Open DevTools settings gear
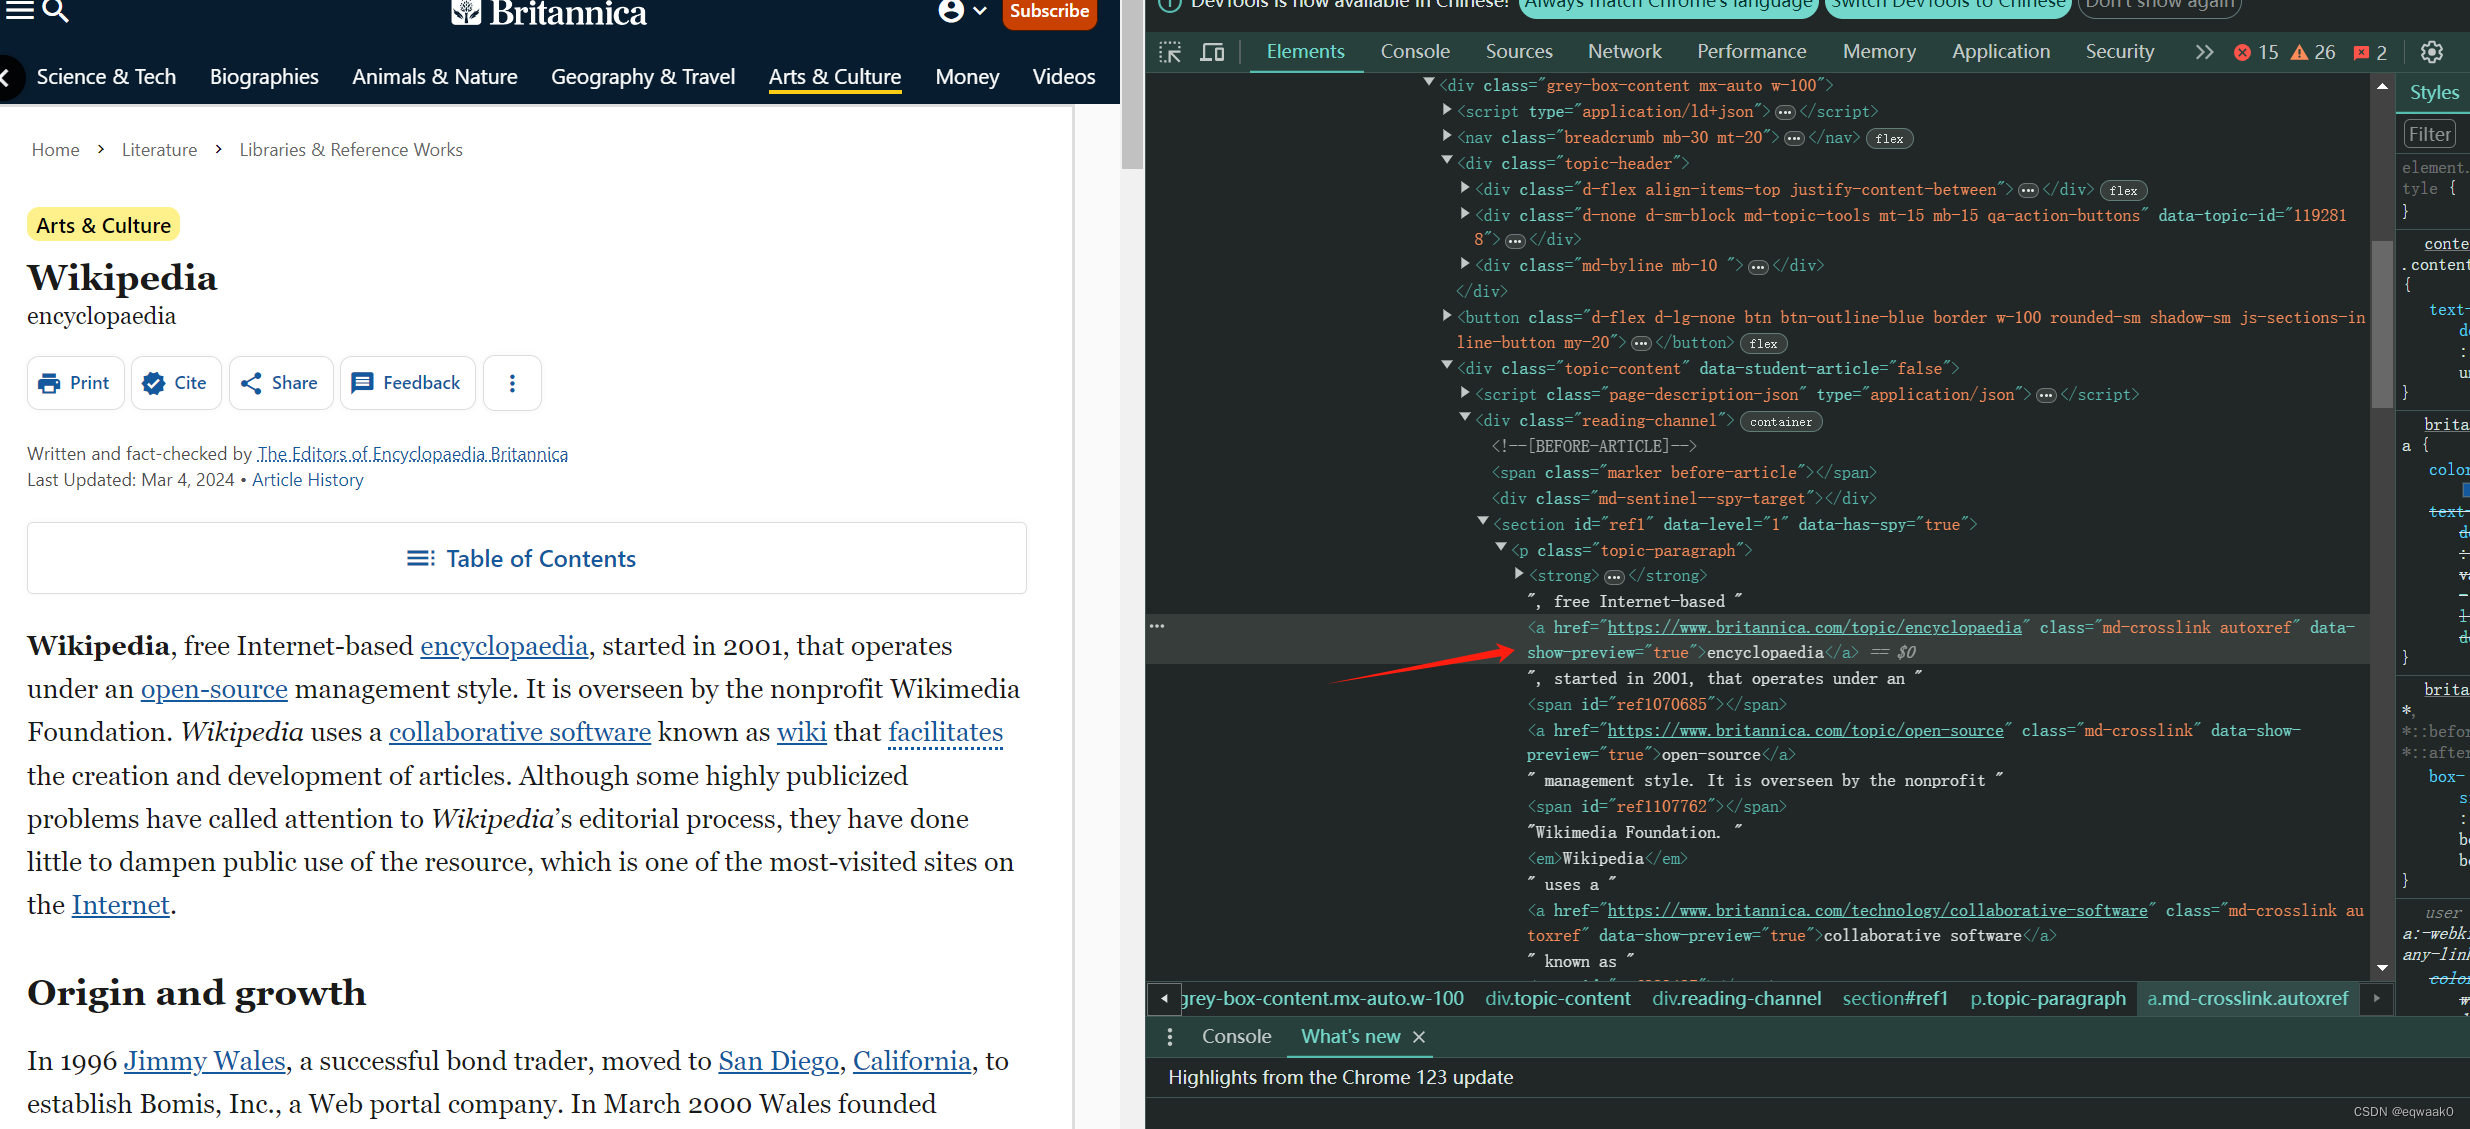This screenshot has height=1129, width=2470. pyautogui.click(x=2431, y=52)
